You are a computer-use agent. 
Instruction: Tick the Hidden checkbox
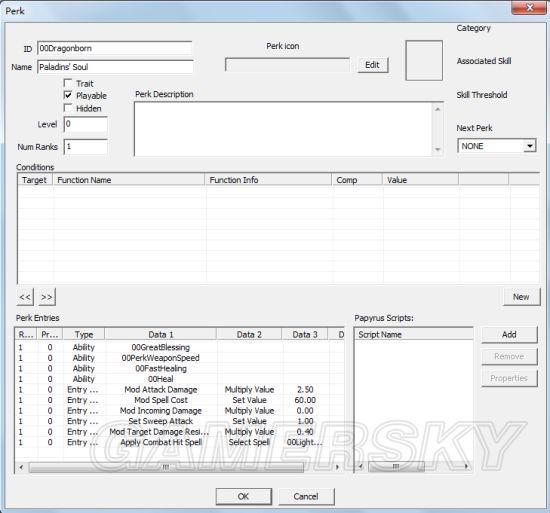68,108
